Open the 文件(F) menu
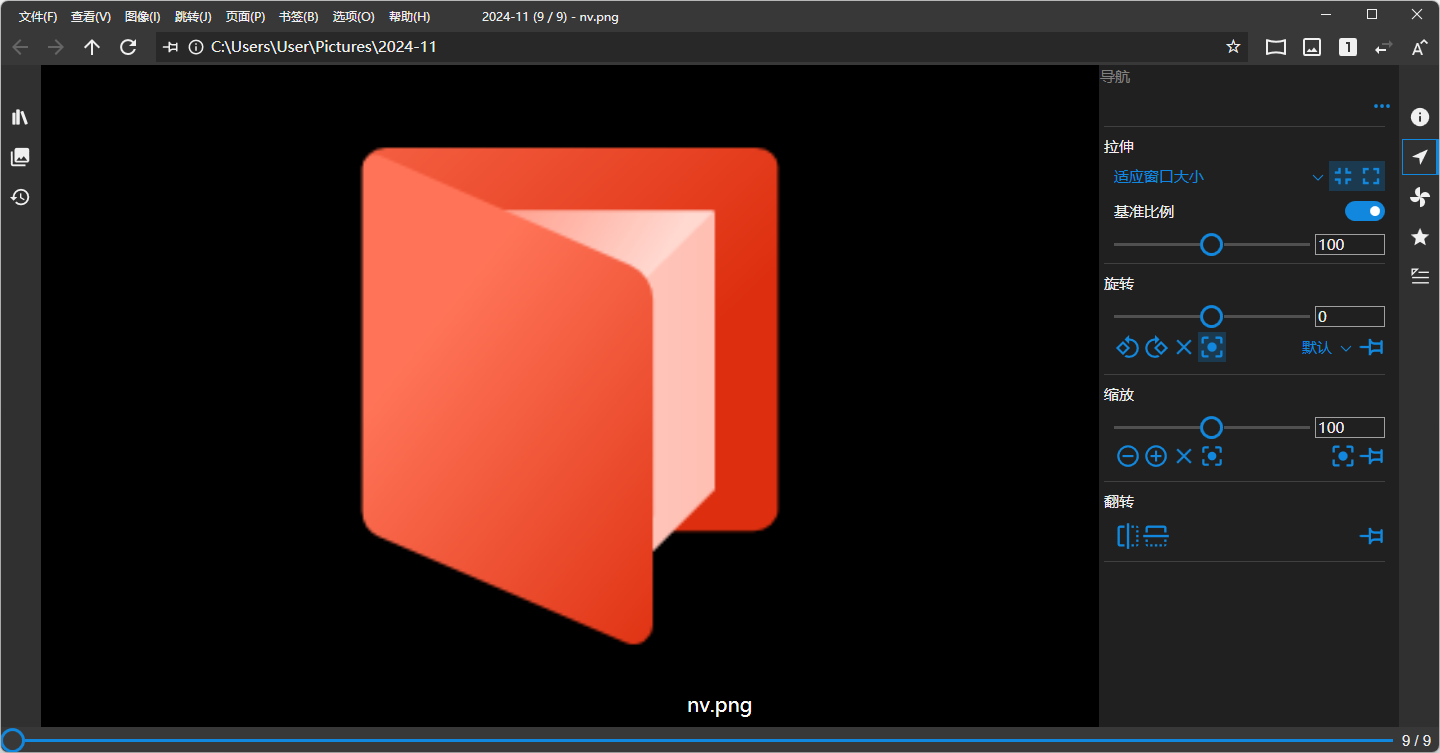The width and height of the screenshot is (1440, 753). [x=38, y=17]
